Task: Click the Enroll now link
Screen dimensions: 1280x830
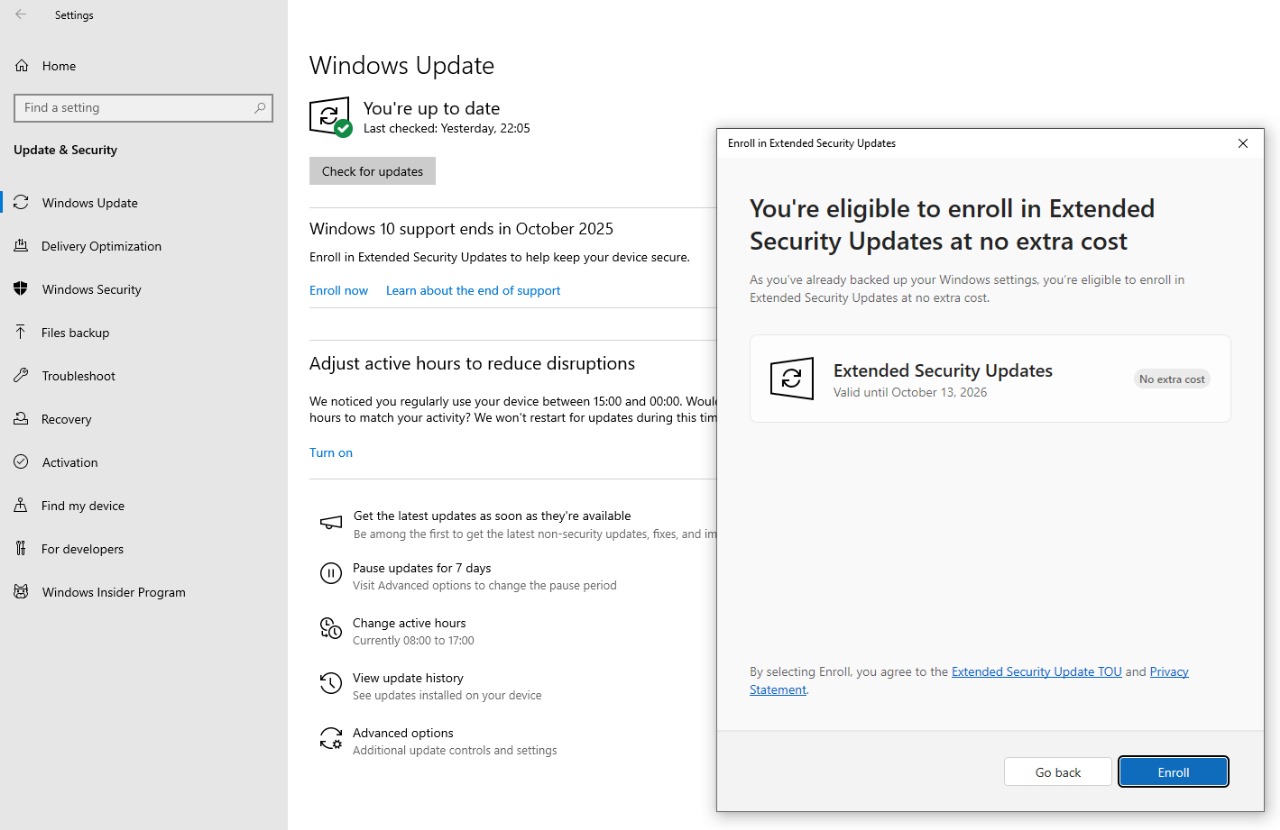Action: pyautogui.click(x=338, y=290)
